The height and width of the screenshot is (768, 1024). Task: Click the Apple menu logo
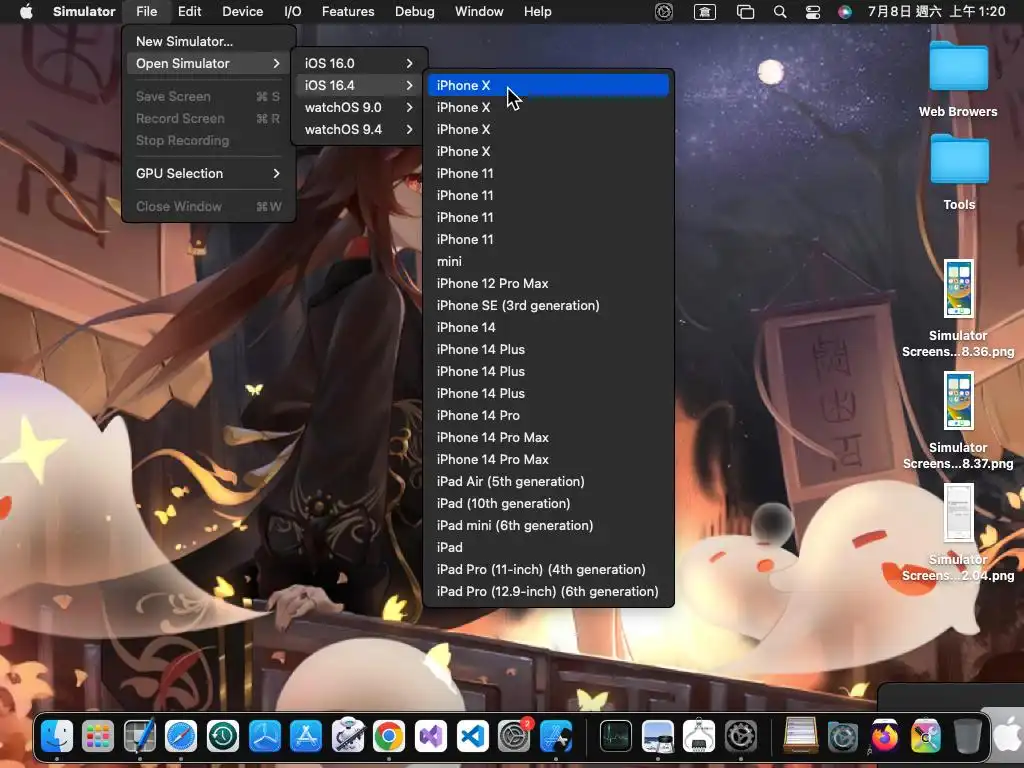pyautogui.click(x=26, y=11)
